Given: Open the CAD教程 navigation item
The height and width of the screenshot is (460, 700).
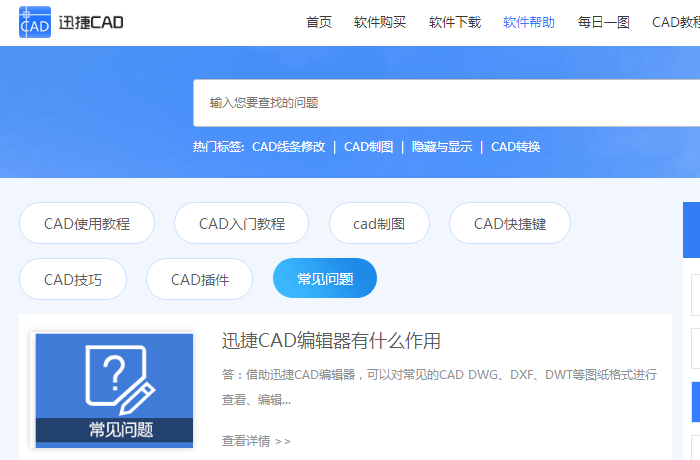Looking at the screenshot, I should pos(676,22).
